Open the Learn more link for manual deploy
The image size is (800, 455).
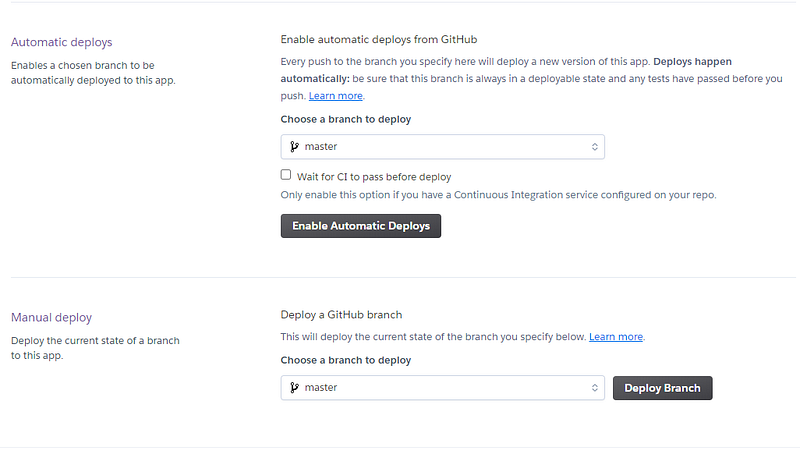pyautogui.click(x=616, y=337)
